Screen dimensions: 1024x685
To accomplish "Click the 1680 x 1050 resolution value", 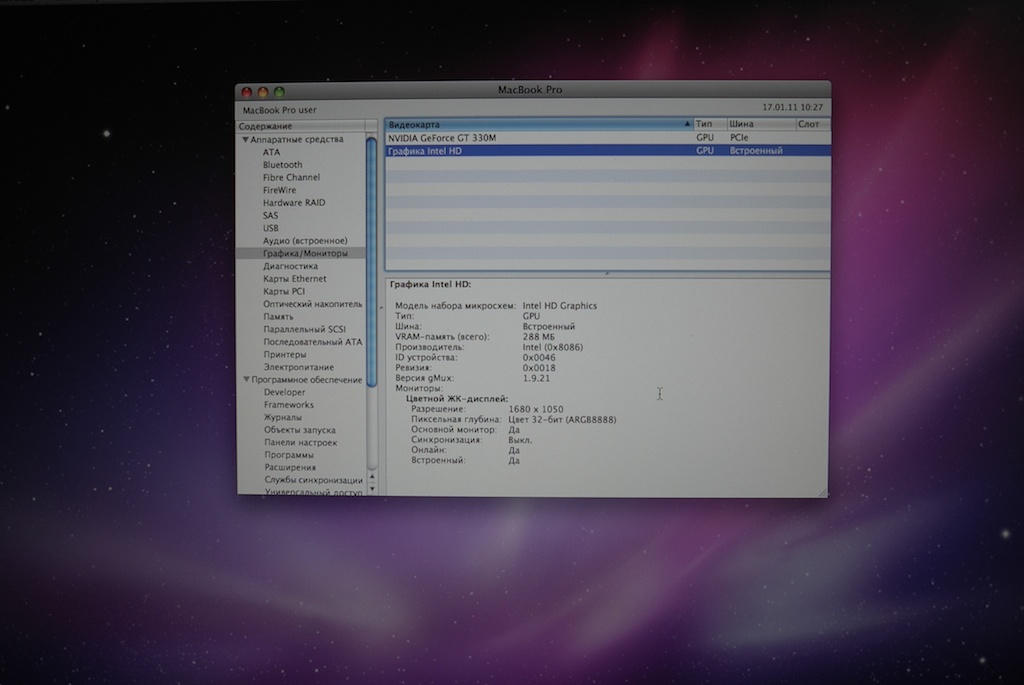I will 536,409.
